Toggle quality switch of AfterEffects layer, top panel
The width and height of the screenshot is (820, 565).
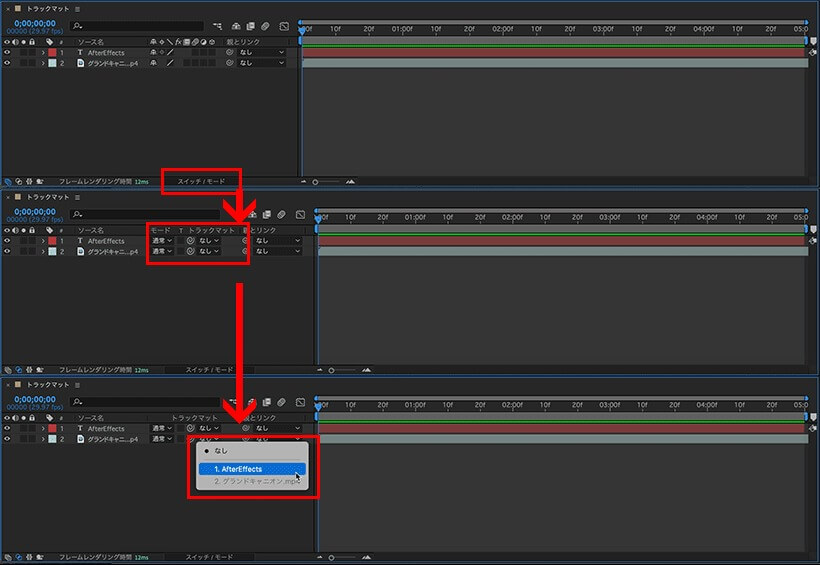click(x=170, y=52)
